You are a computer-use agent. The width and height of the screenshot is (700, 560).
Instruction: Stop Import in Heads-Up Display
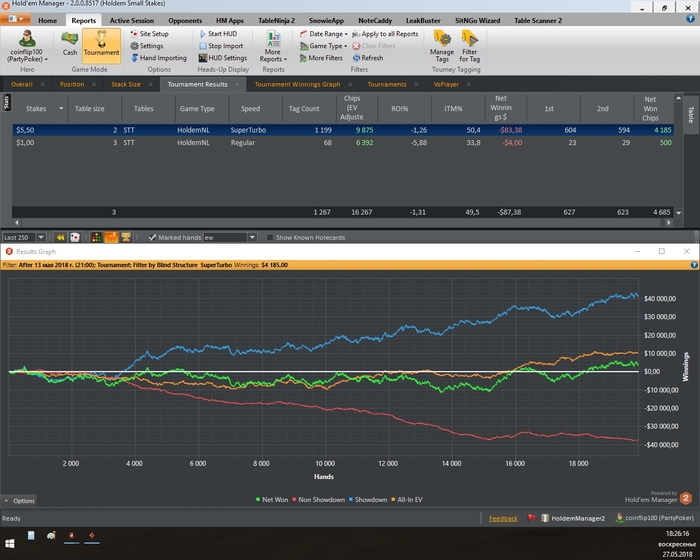coord(221,46)
